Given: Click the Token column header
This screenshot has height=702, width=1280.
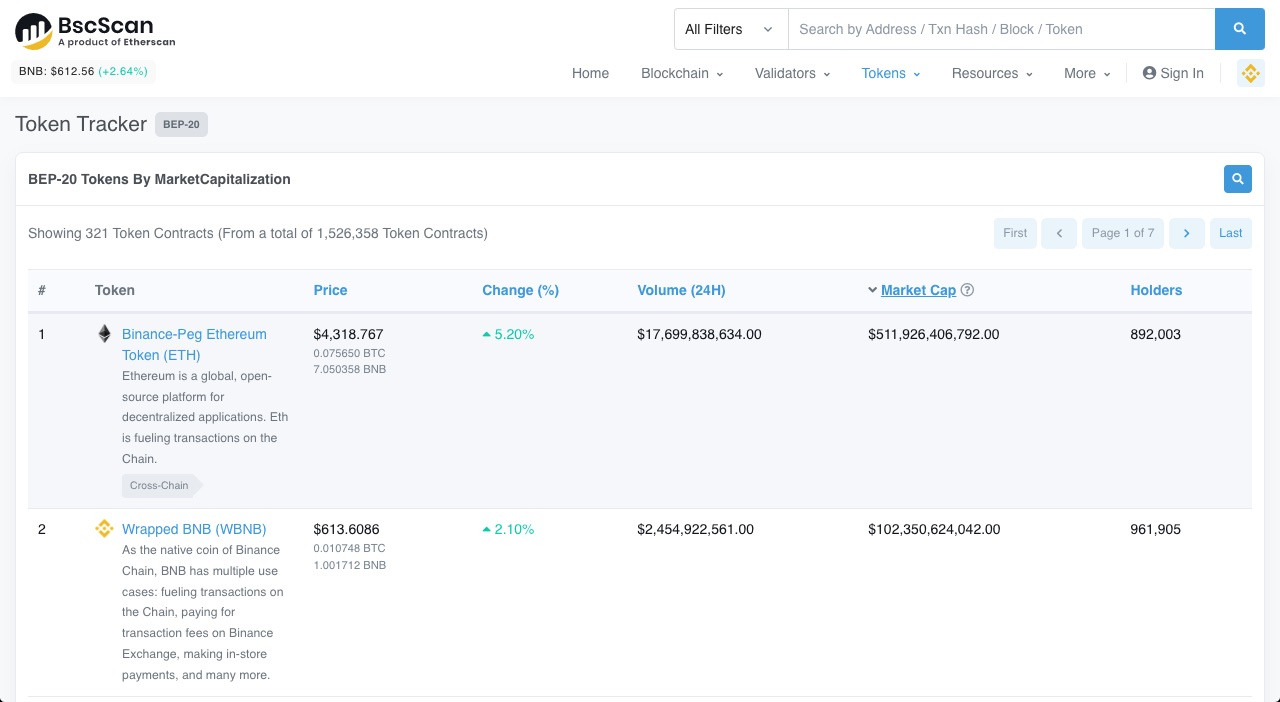Looking at the screenshot, I should (x=115, y=290).
